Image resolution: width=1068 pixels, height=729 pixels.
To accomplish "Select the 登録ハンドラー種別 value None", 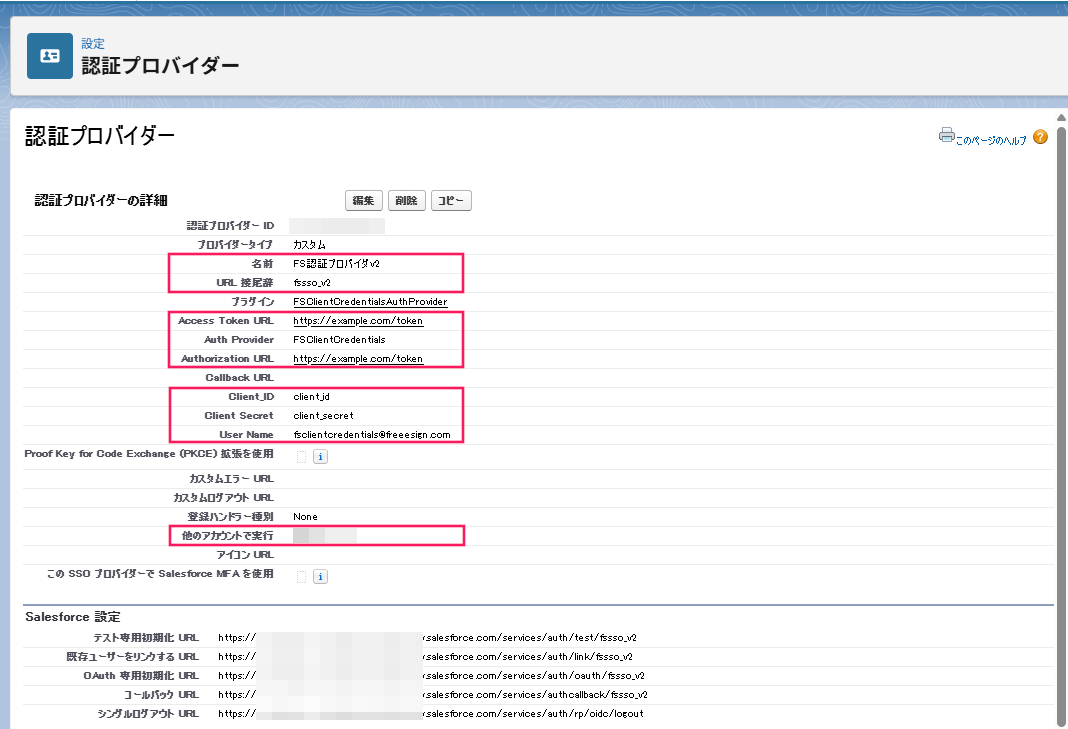I will (305, 517).
